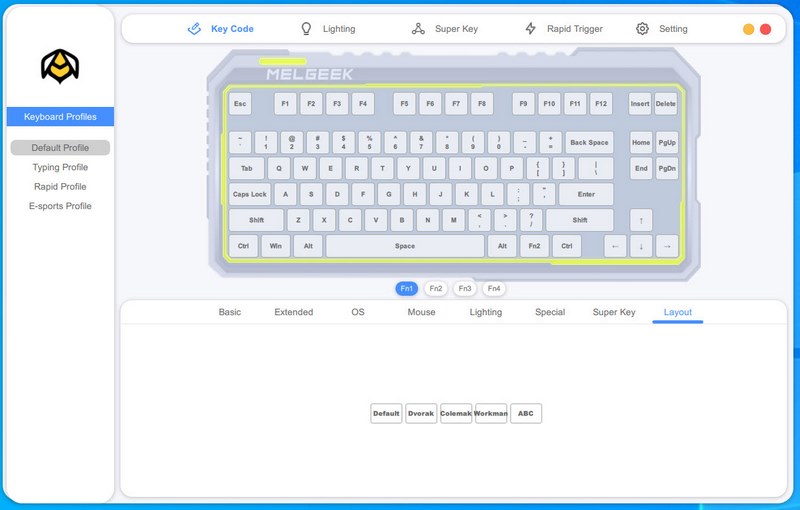
Task: Click the Lighting bulb icon
Action: coord(306,29)
